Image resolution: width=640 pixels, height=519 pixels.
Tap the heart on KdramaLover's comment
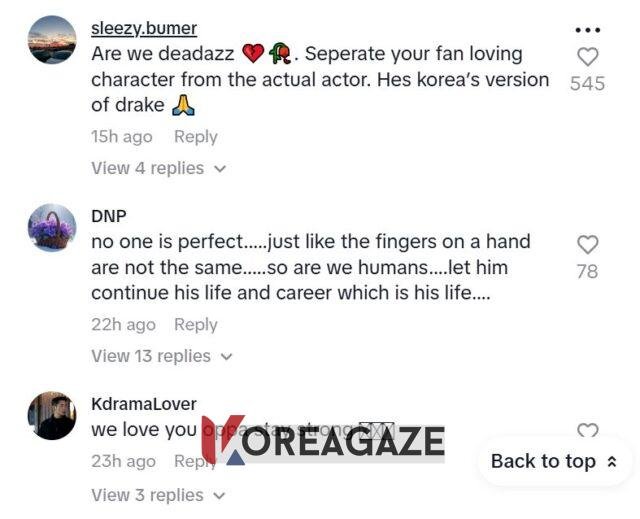tap(588, 431)
